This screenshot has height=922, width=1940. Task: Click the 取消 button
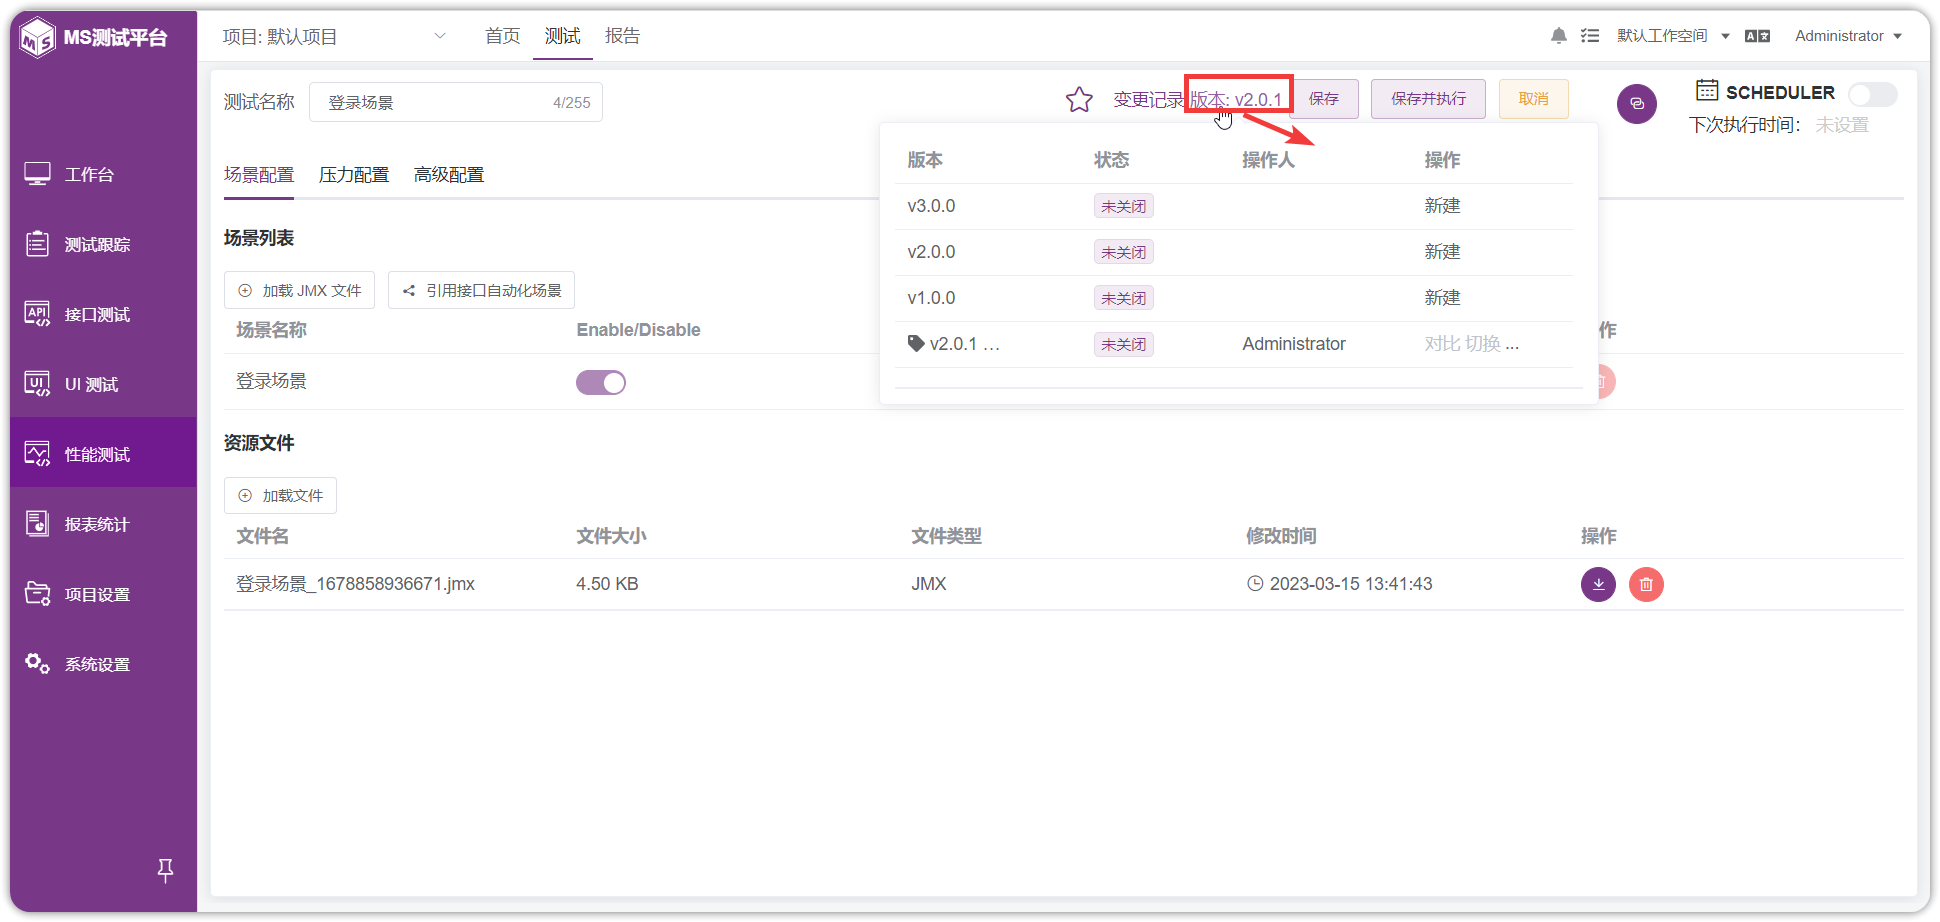[x=1534, y=99]
